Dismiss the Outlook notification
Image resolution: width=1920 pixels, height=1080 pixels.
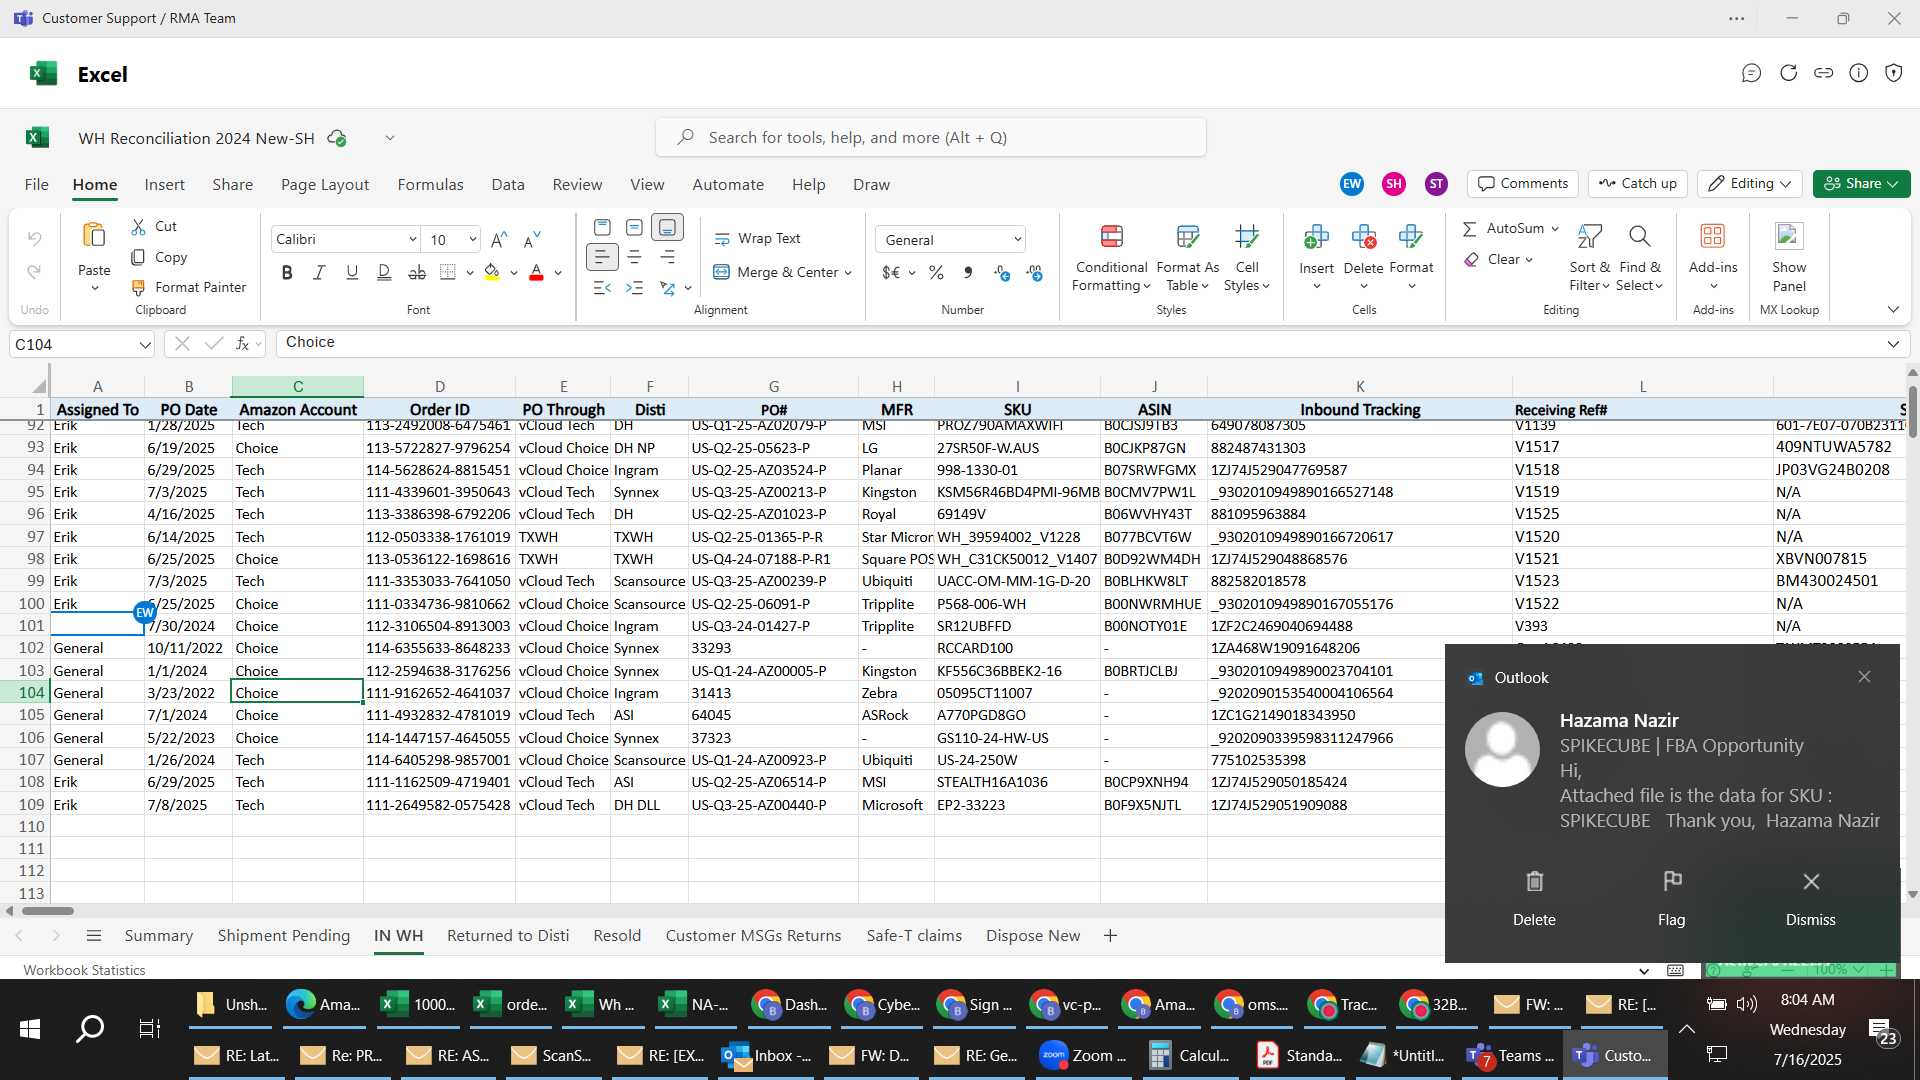tap(1811, 898)
